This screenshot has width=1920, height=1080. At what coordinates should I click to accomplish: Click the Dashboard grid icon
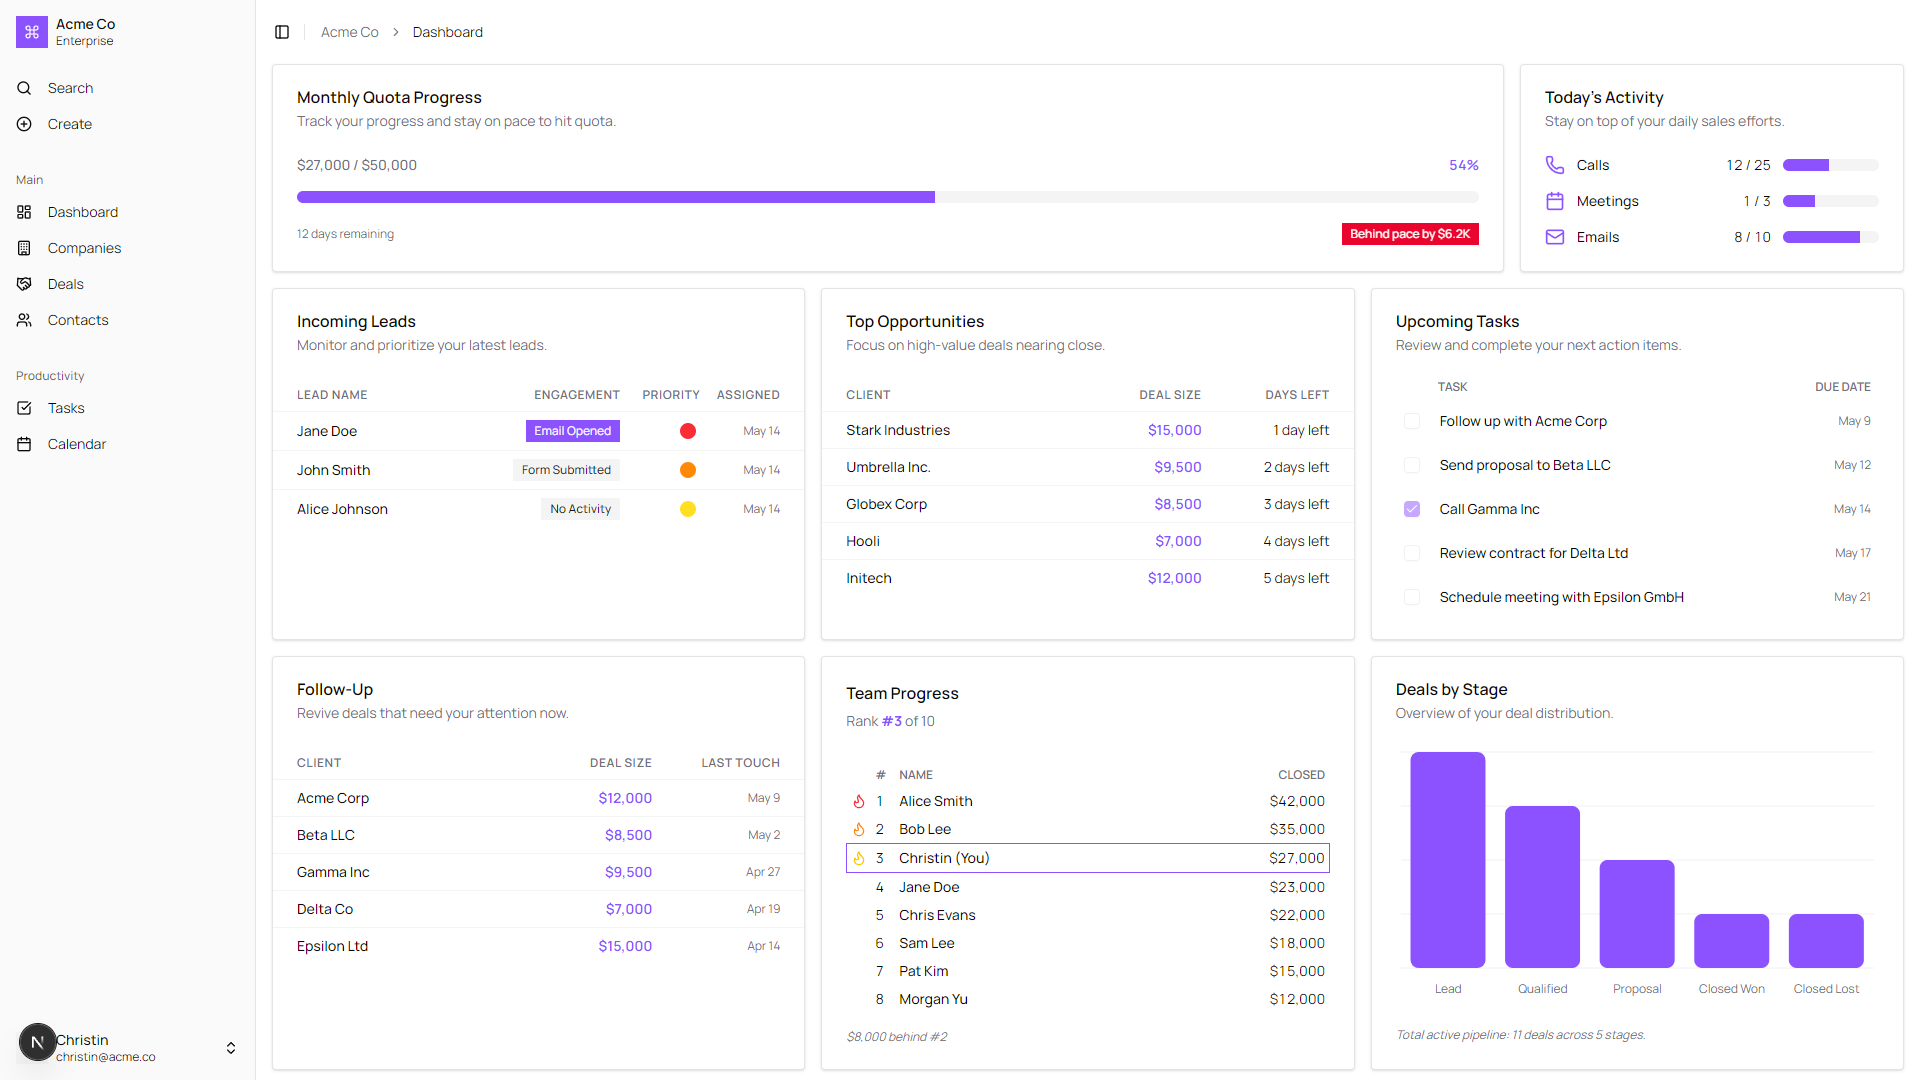pos(24,212)
